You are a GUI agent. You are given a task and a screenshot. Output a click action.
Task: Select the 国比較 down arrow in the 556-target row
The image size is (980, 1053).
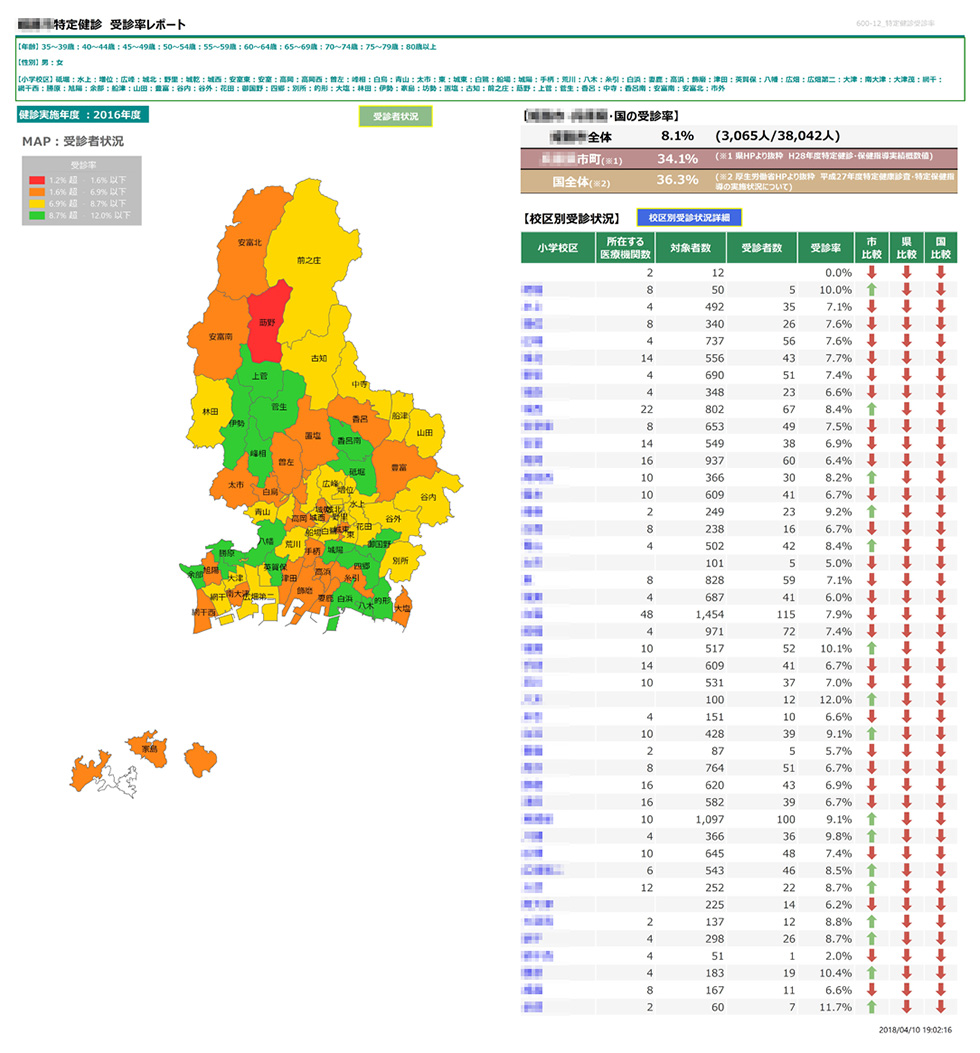(x=940, y=359)
